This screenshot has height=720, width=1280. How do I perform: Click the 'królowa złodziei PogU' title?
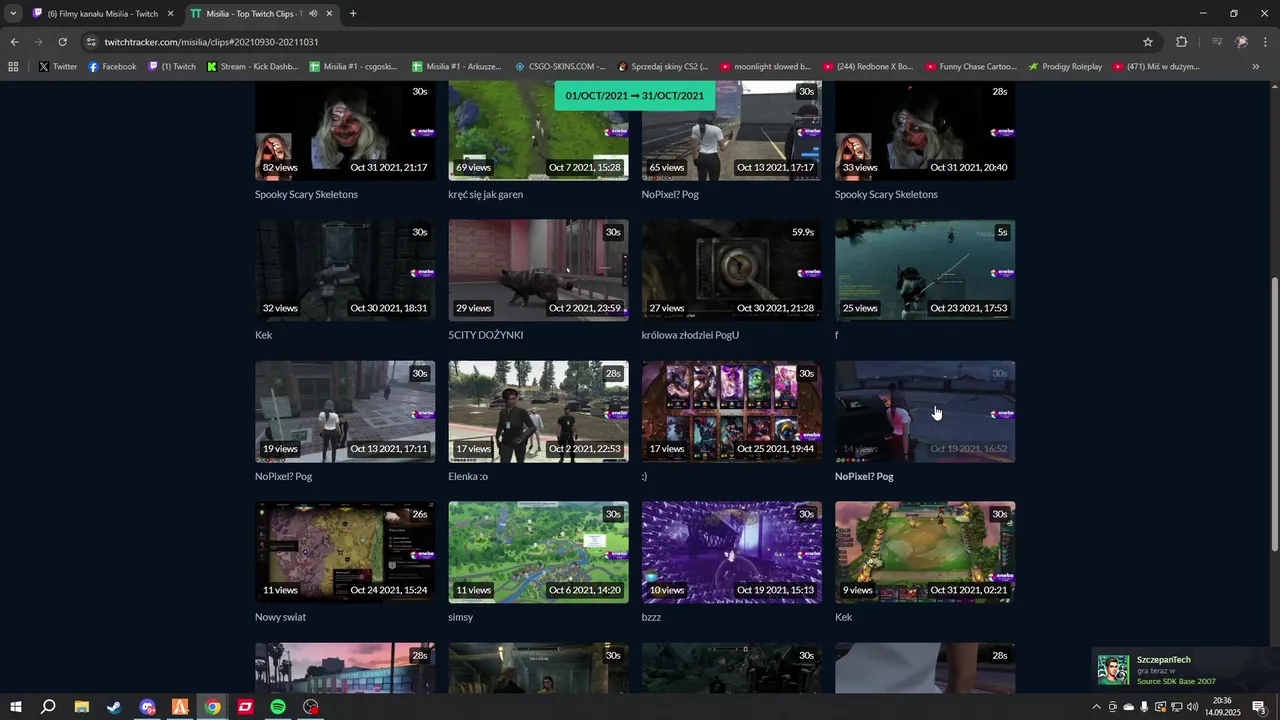click(691, 335)
